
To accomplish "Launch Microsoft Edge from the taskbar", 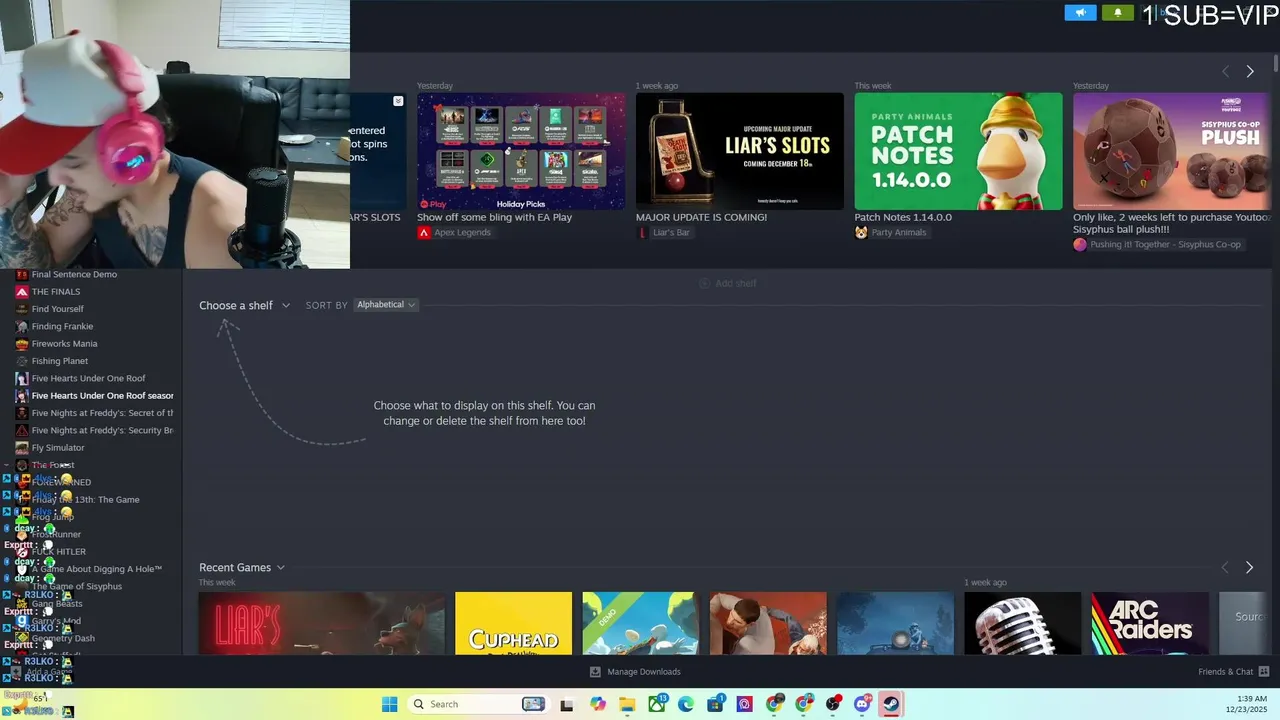I will click(x=686, y=704).
